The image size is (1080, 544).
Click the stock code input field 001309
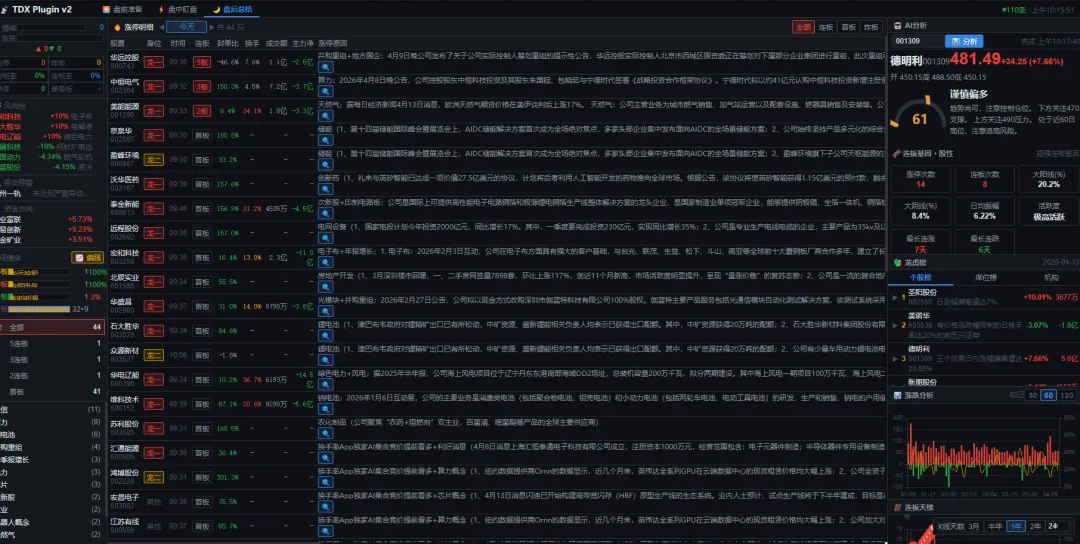point(916,41)
